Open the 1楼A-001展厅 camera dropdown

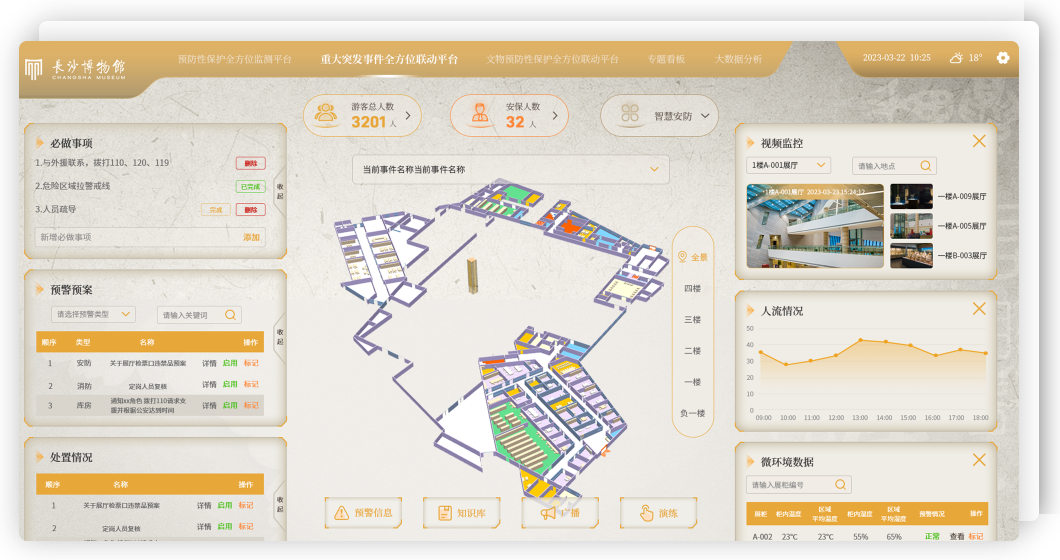click(788, 165)
